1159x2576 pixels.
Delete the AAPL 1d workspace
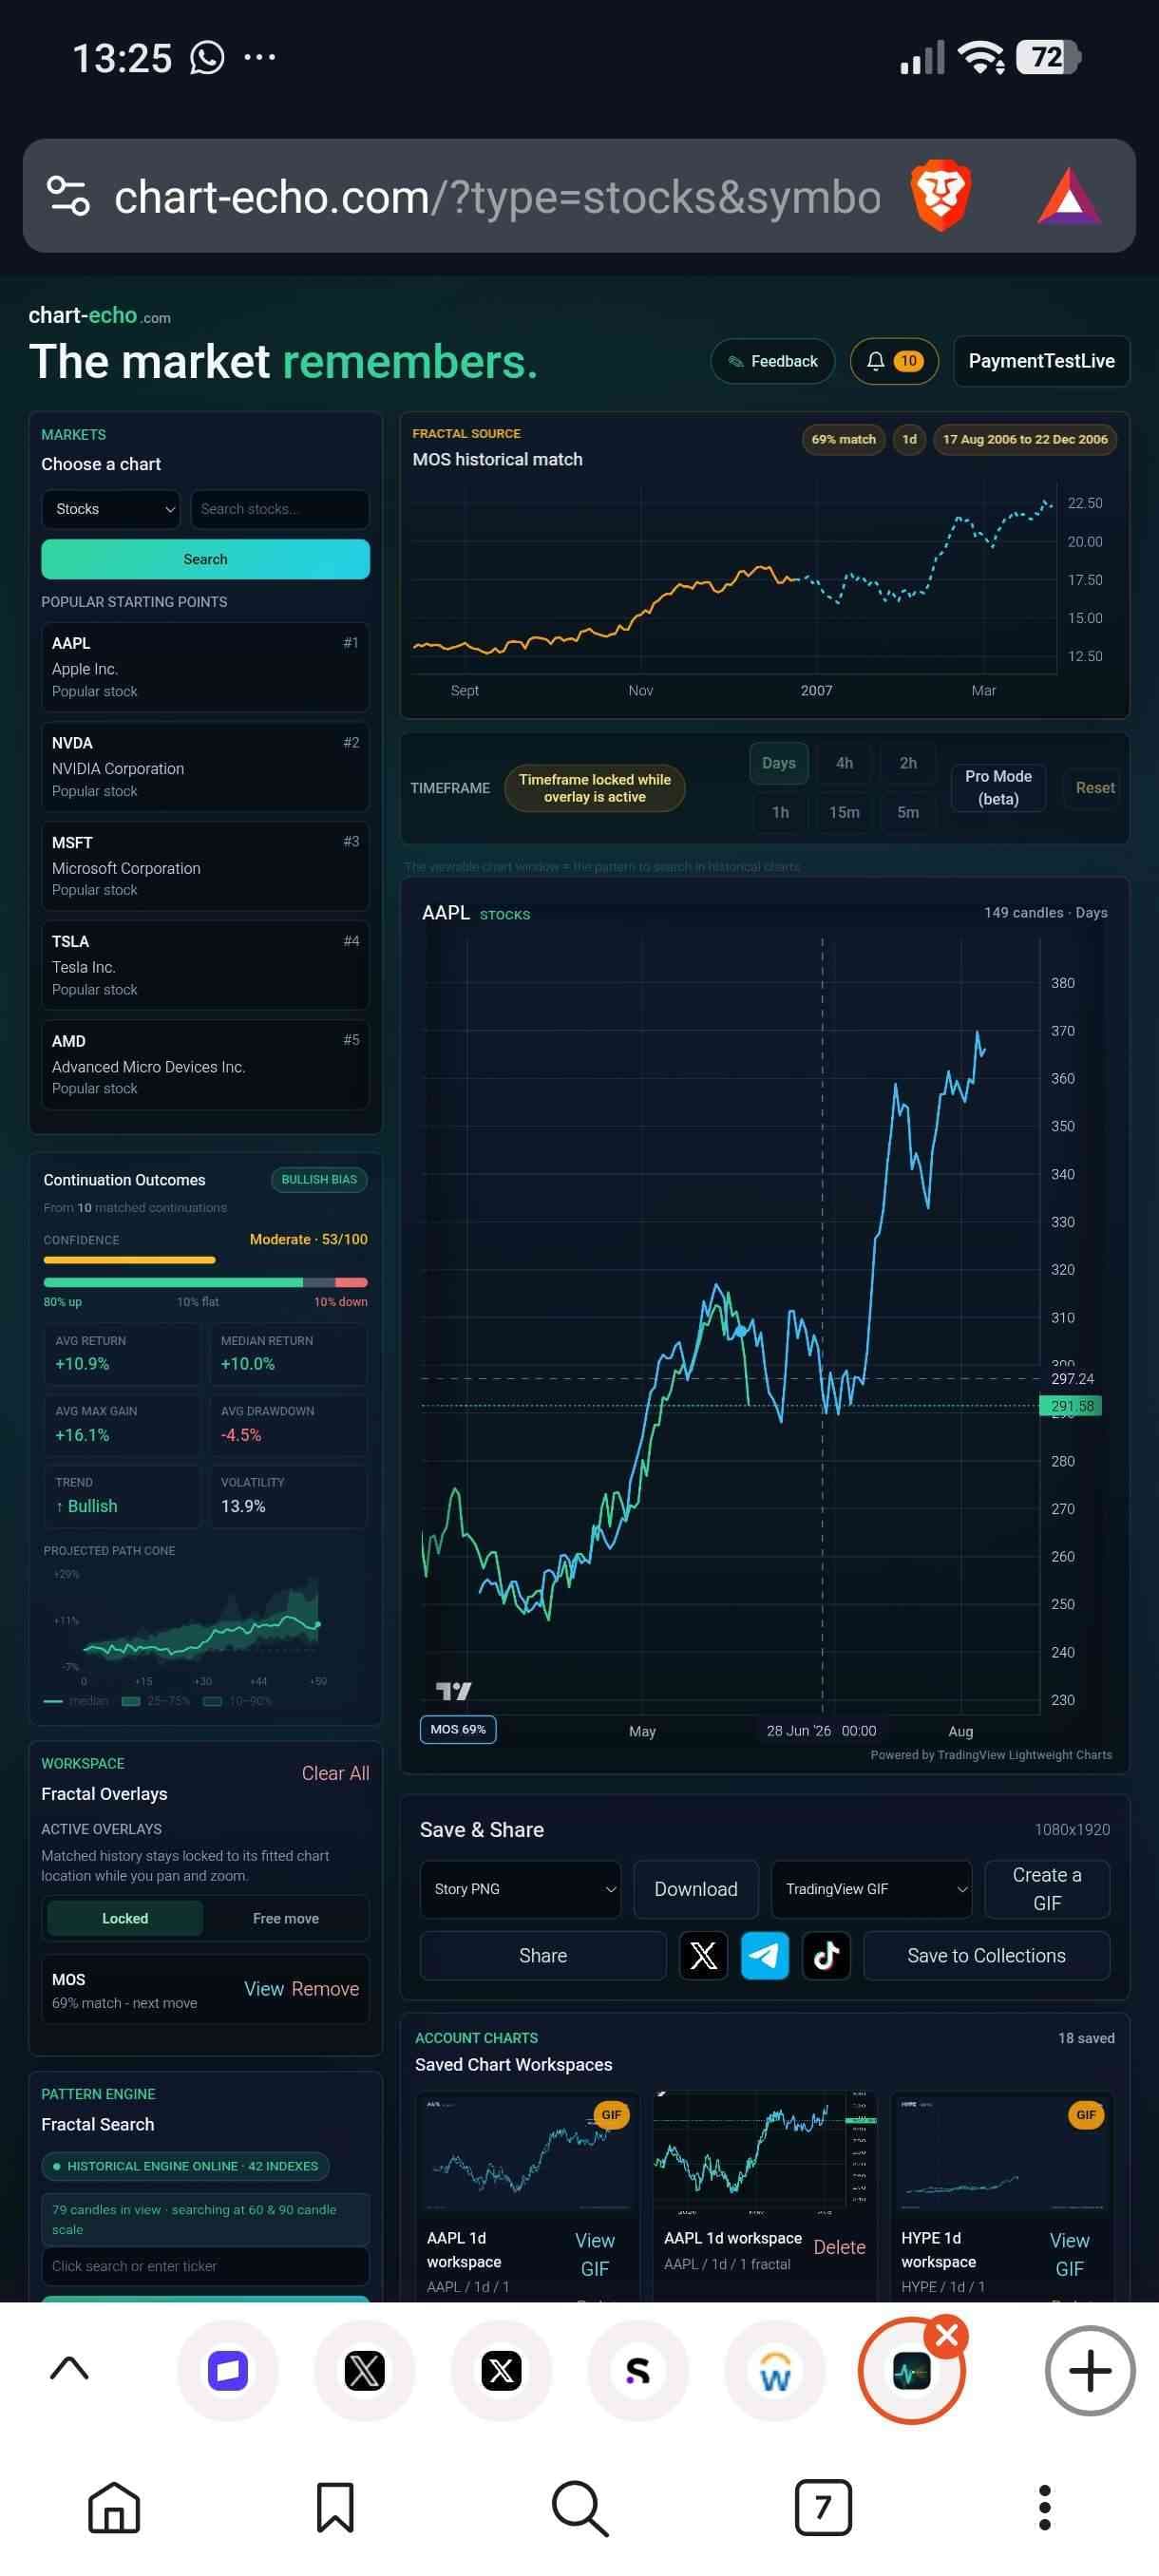point(839,2248)
